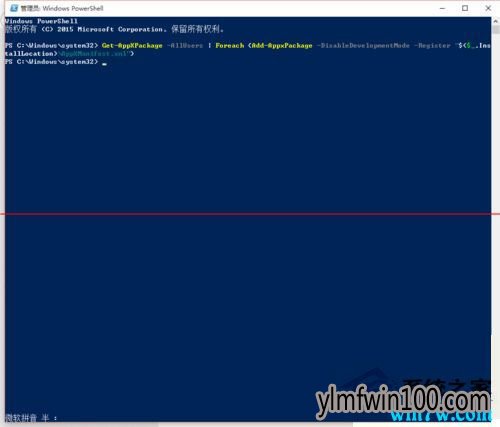Minimize the PowerShell window
The image size is (500, 427).
click(443, 8)
